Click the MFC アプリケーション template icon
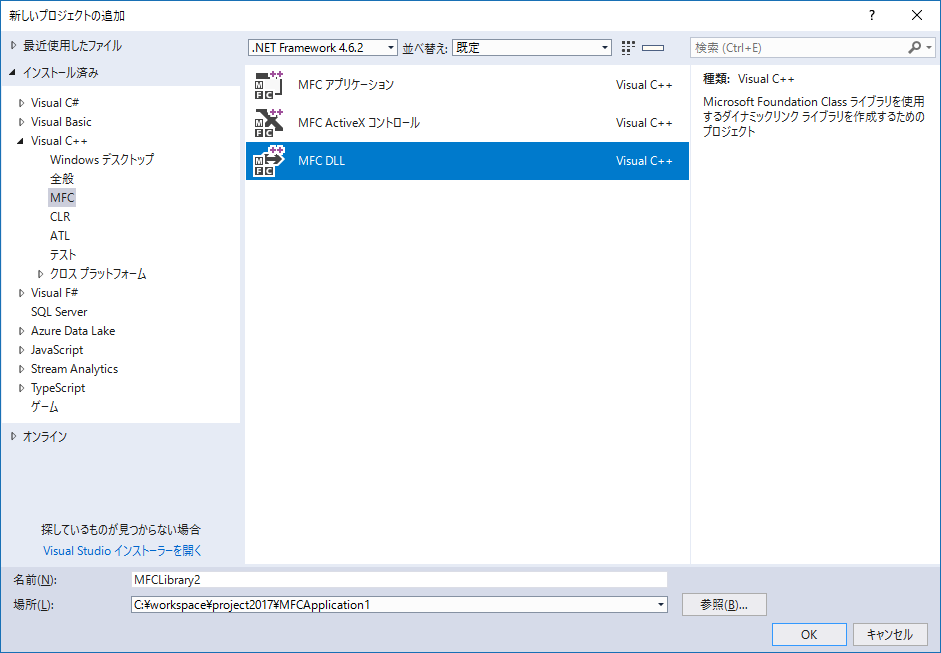Screen dimensions: 941x653 (268, 85)
